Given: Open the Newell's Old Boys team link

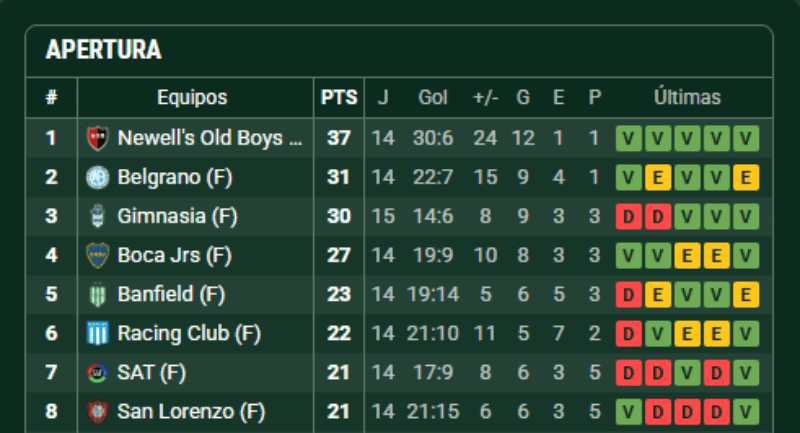Looking at the screenshot, I should coord(209,138).
